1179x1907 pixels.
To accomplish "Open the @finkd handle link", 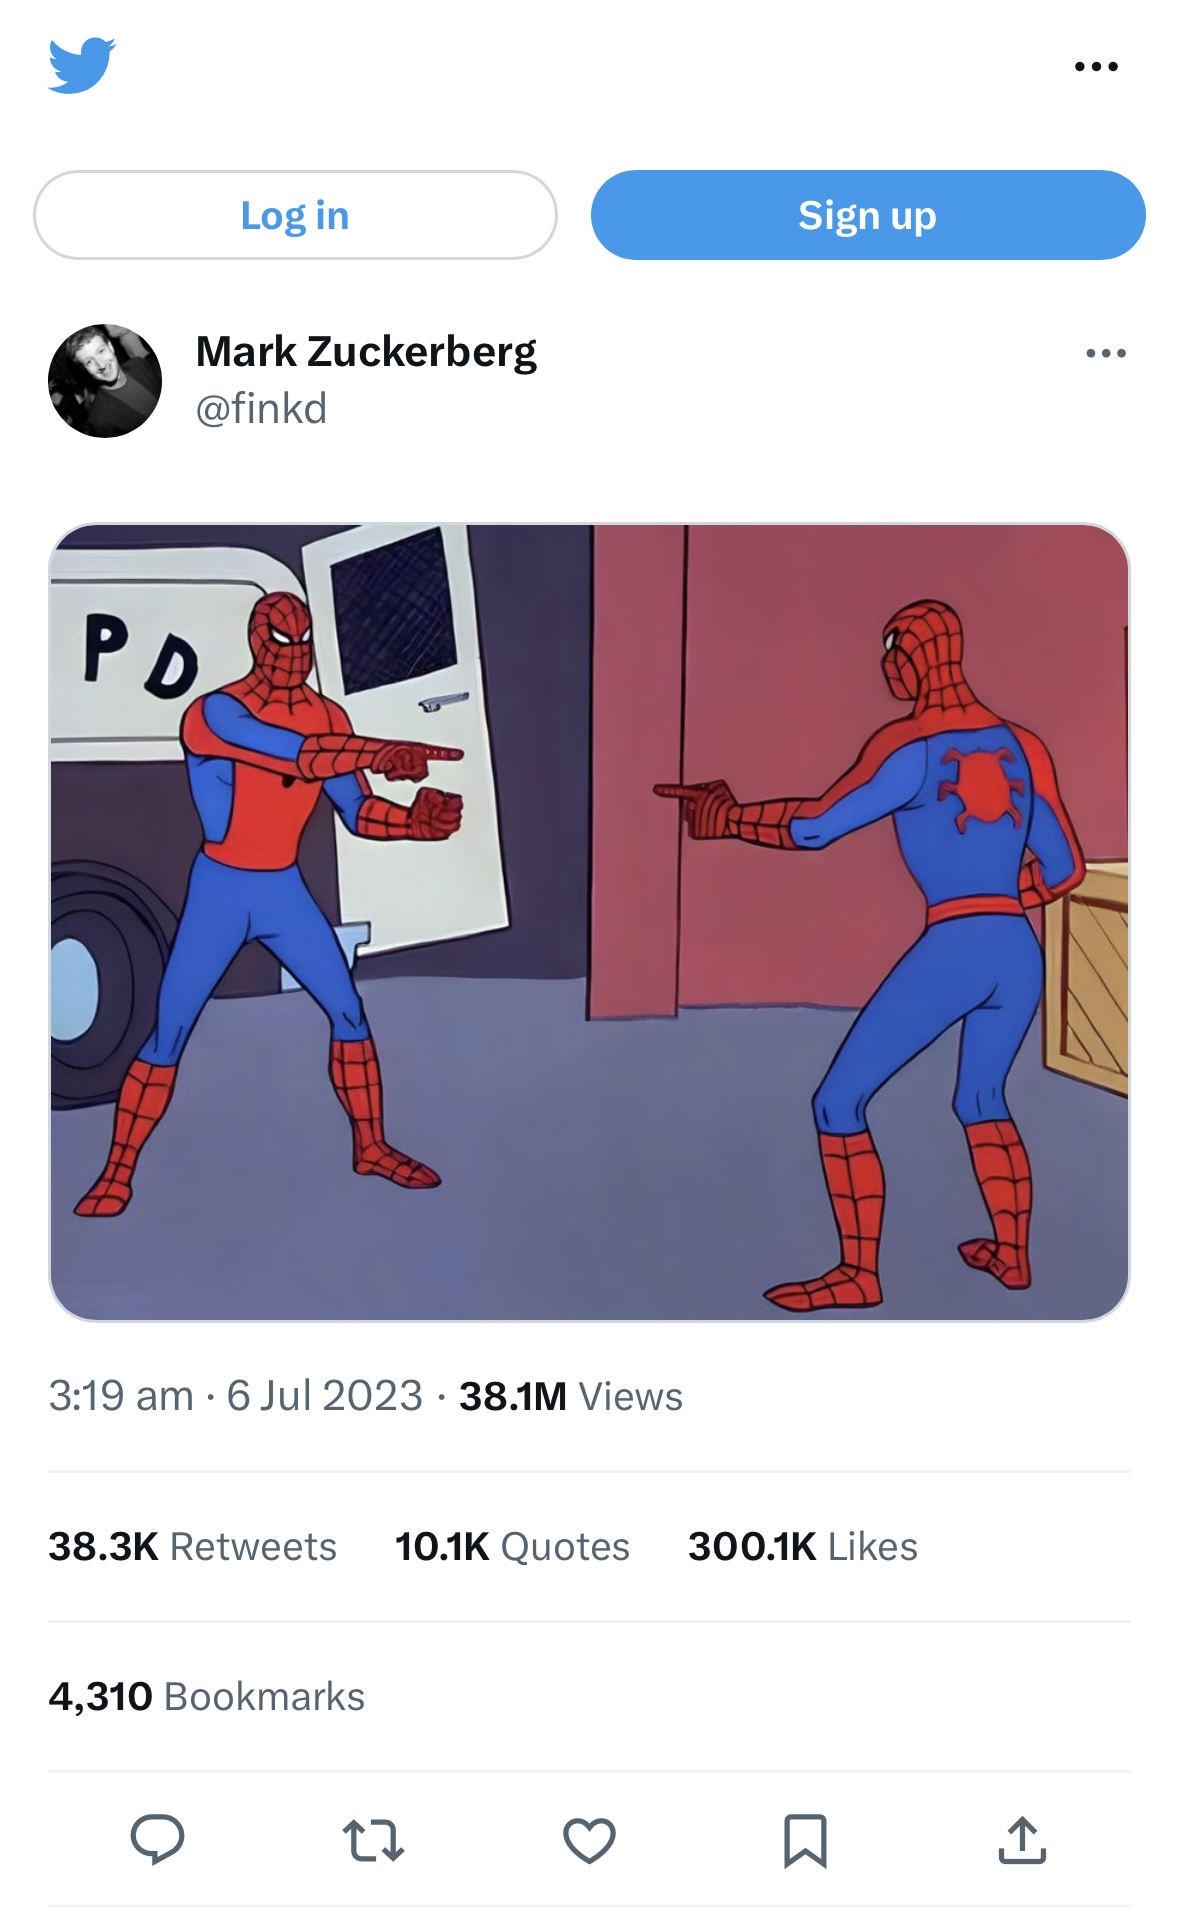I will tap(261, 409).
